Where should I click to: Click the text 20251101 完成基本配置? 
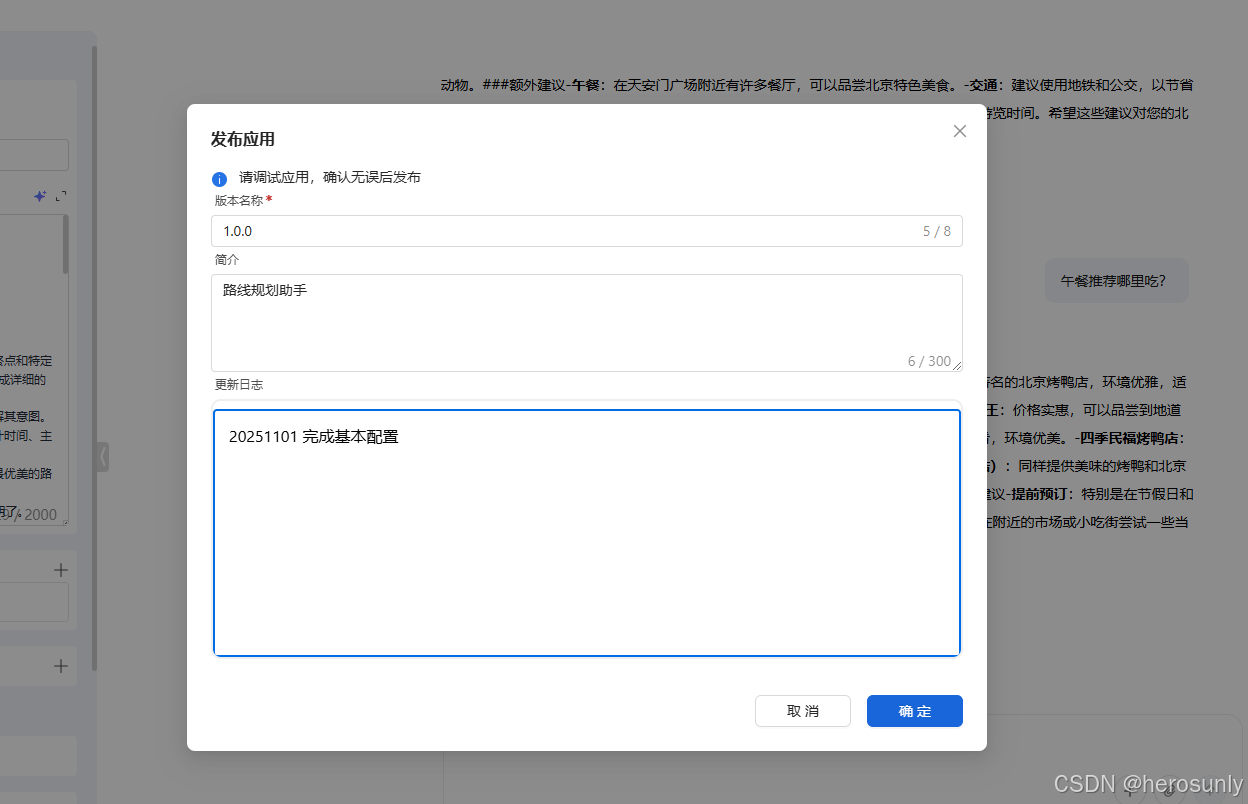coord(314,436)
